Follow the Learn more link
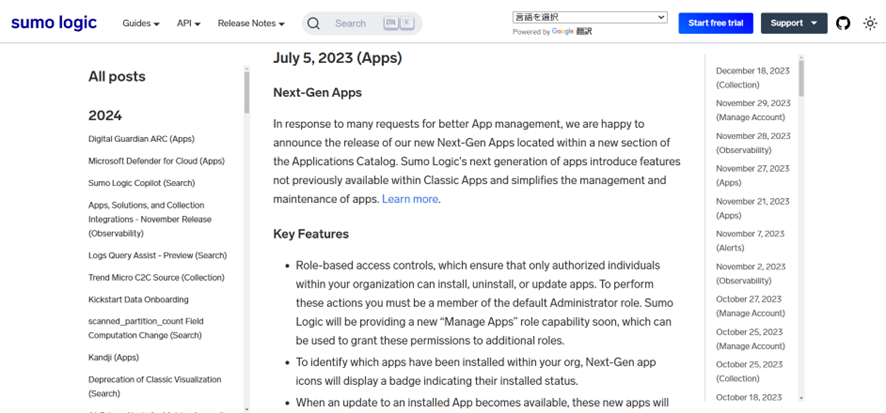886x413 pixels. click(x=410, y=199)
